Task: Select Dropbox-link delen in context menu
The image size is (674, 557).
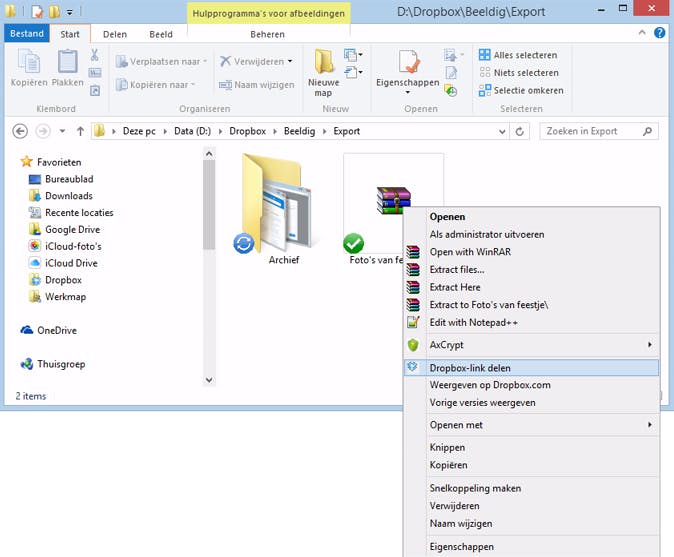Action: pos(470,368)
